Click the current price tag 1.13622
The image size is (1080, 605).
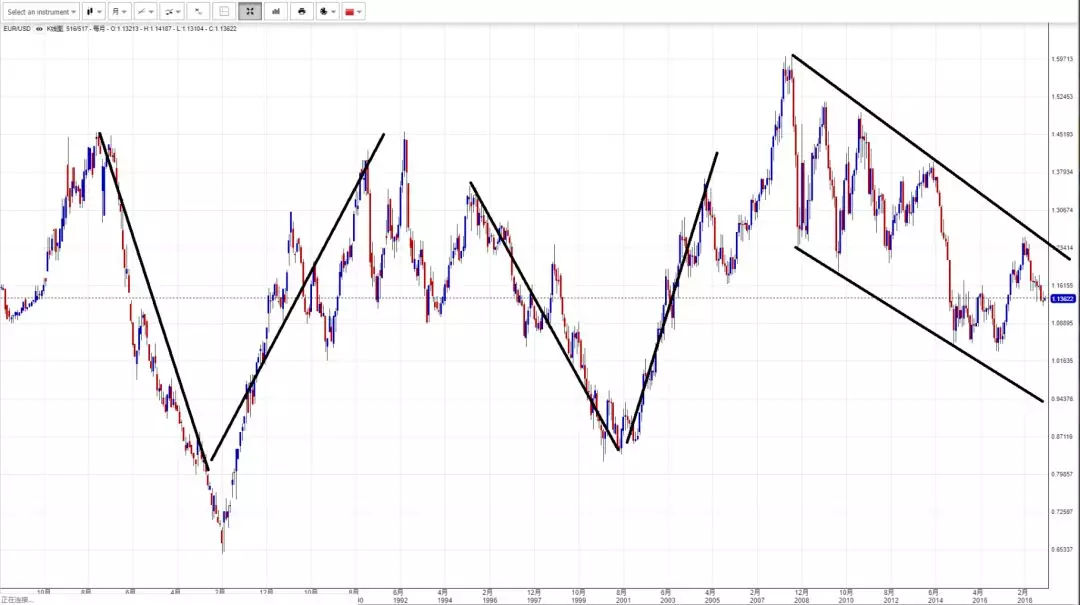1062,298
